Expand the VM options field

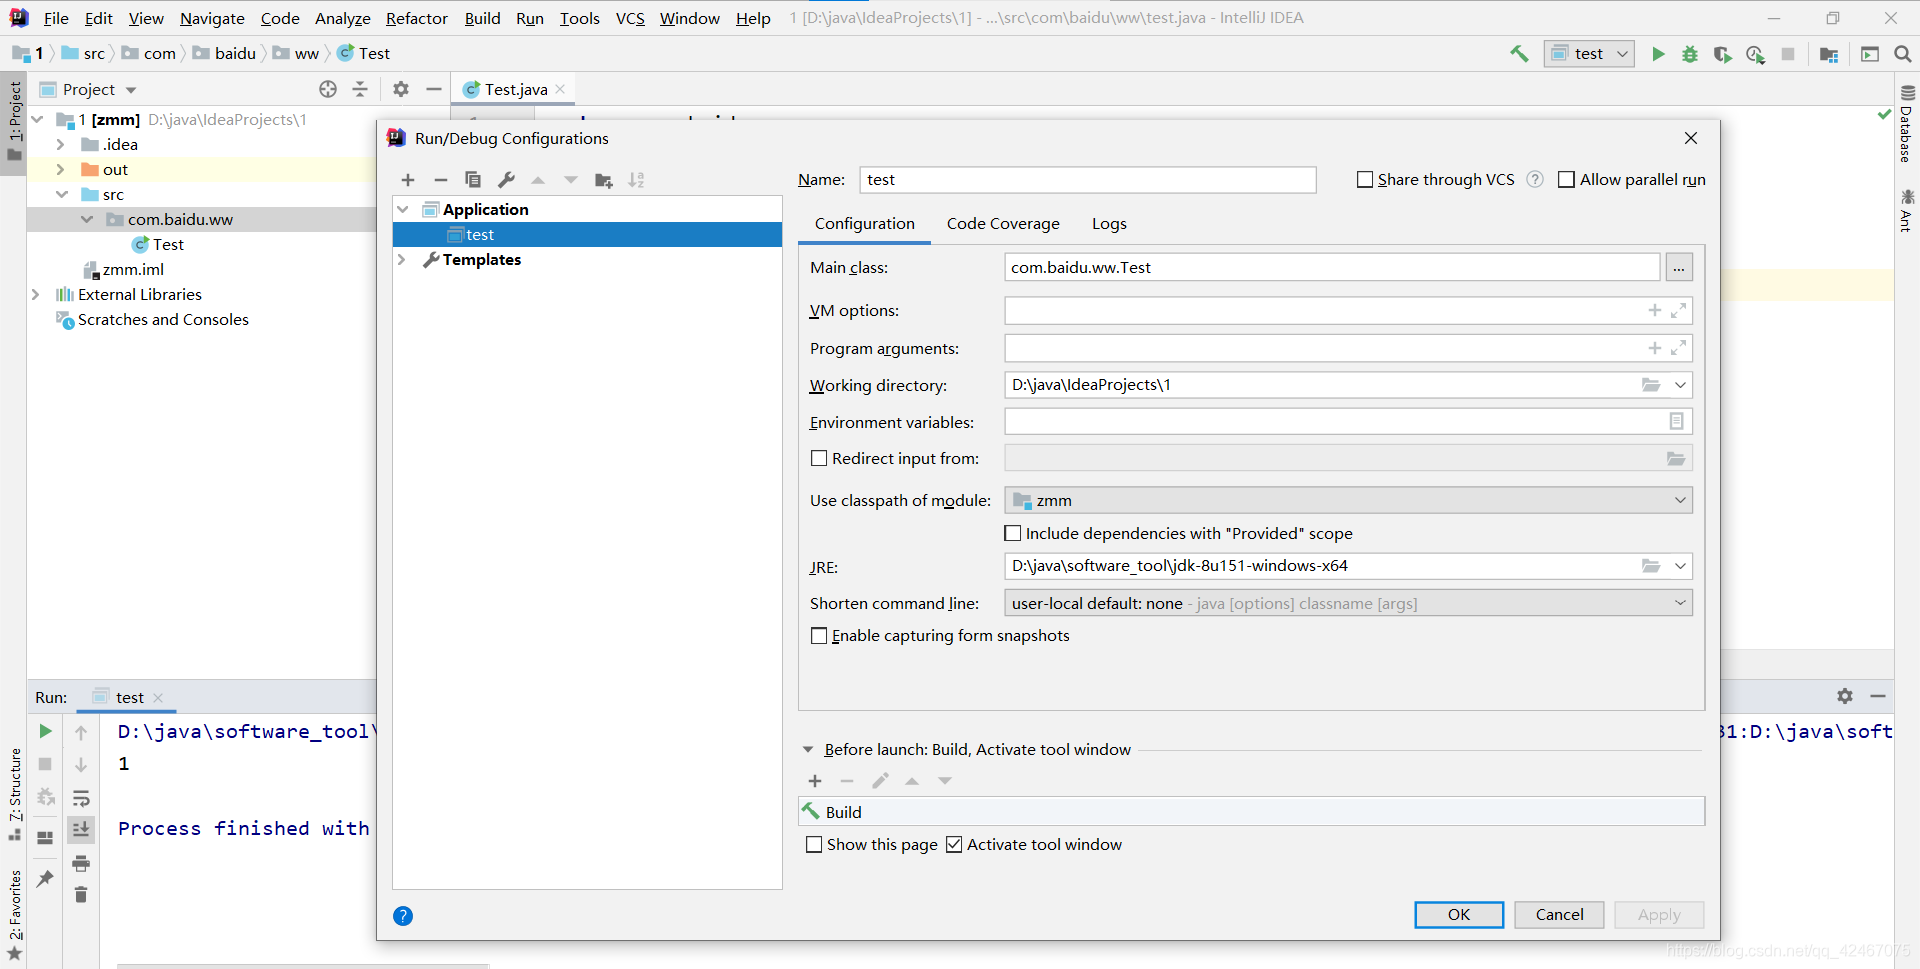[x=1679, y=311]
